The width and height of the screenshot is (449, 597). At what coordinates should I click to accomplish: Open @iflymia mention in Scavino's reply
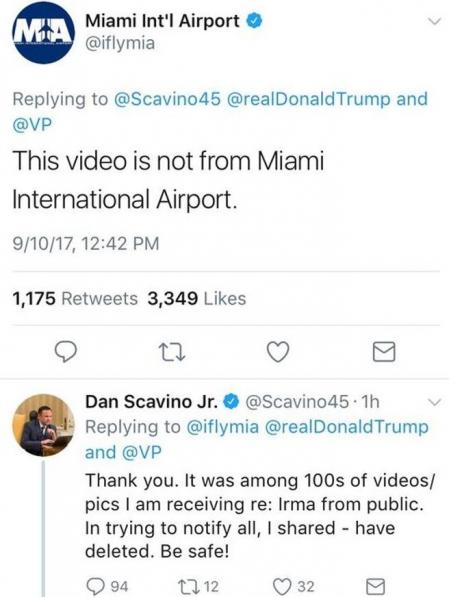[x=222, y=427]
